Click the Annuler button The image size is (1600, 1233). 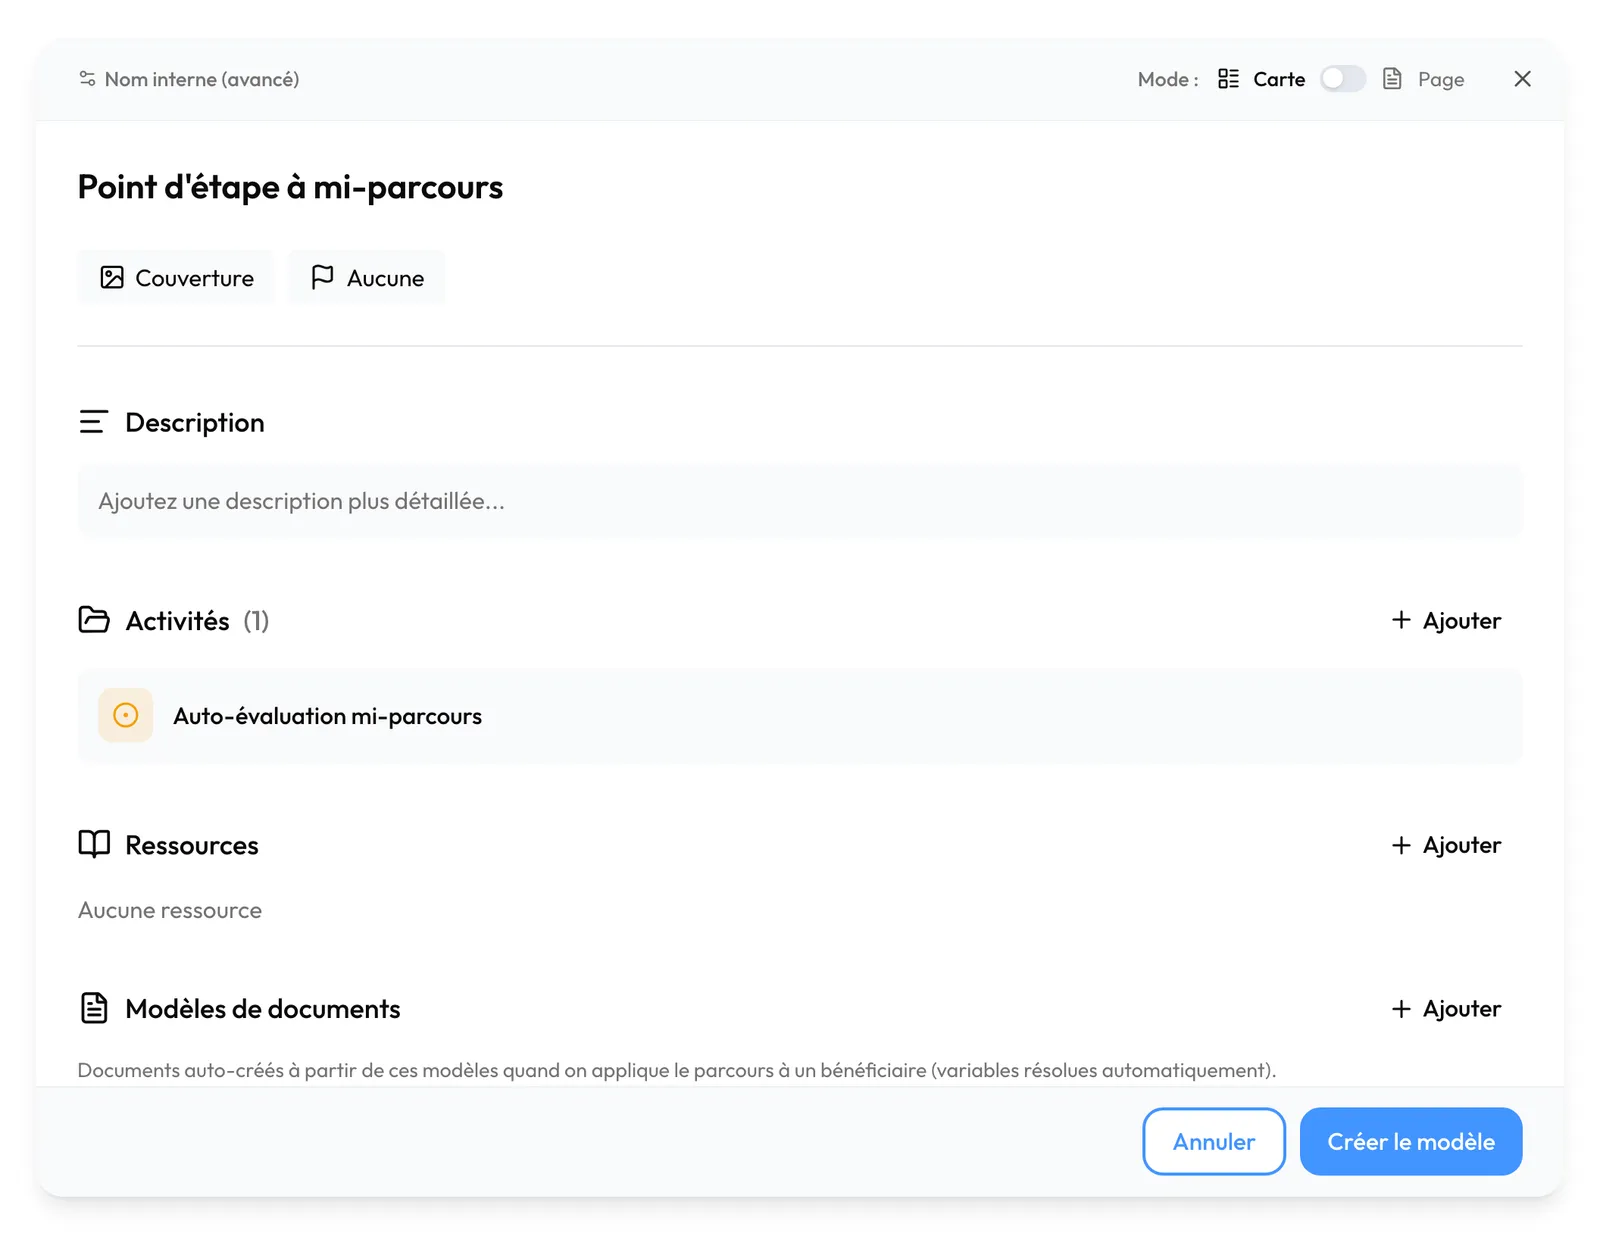coord(1214,1141)
